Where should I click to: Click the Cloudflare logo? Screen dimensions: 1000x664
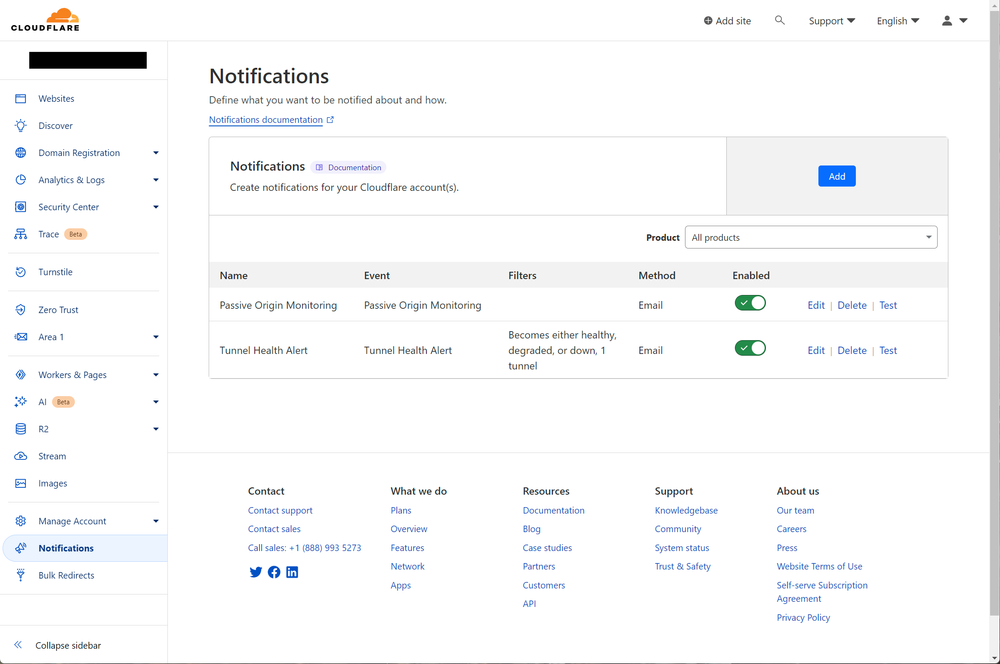tap(45, 20)
